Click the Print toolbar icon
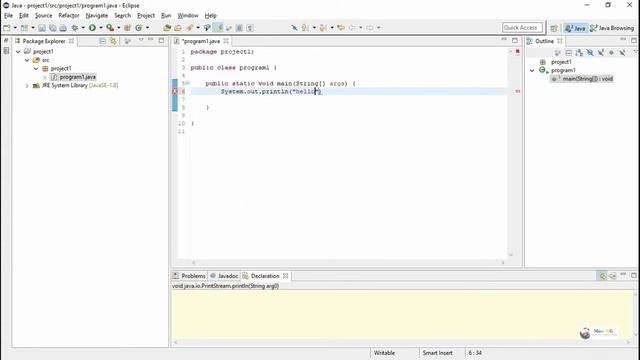Viewport: 640px width, 360px height. [x=63, y=28]
